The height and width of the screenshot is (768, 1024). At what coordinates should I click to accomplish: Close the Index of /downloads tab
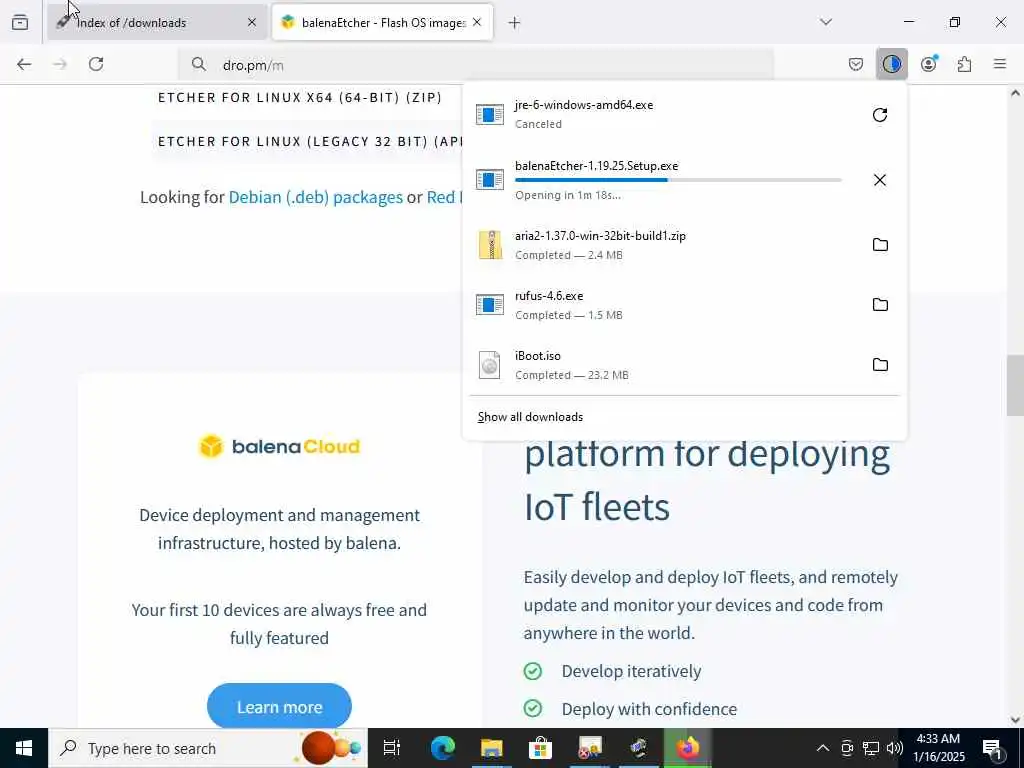coord(252,22)
